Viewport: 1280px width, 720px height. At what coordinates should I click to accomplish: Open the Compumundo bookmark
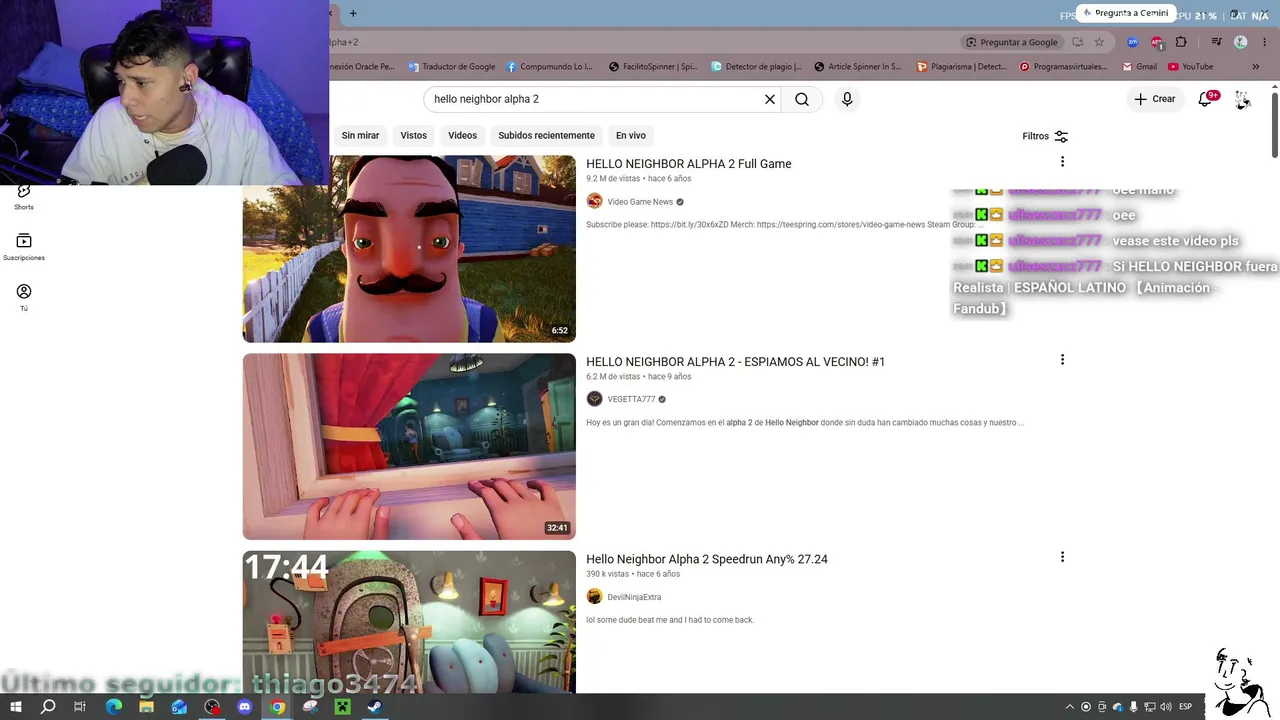click(549, 67)
